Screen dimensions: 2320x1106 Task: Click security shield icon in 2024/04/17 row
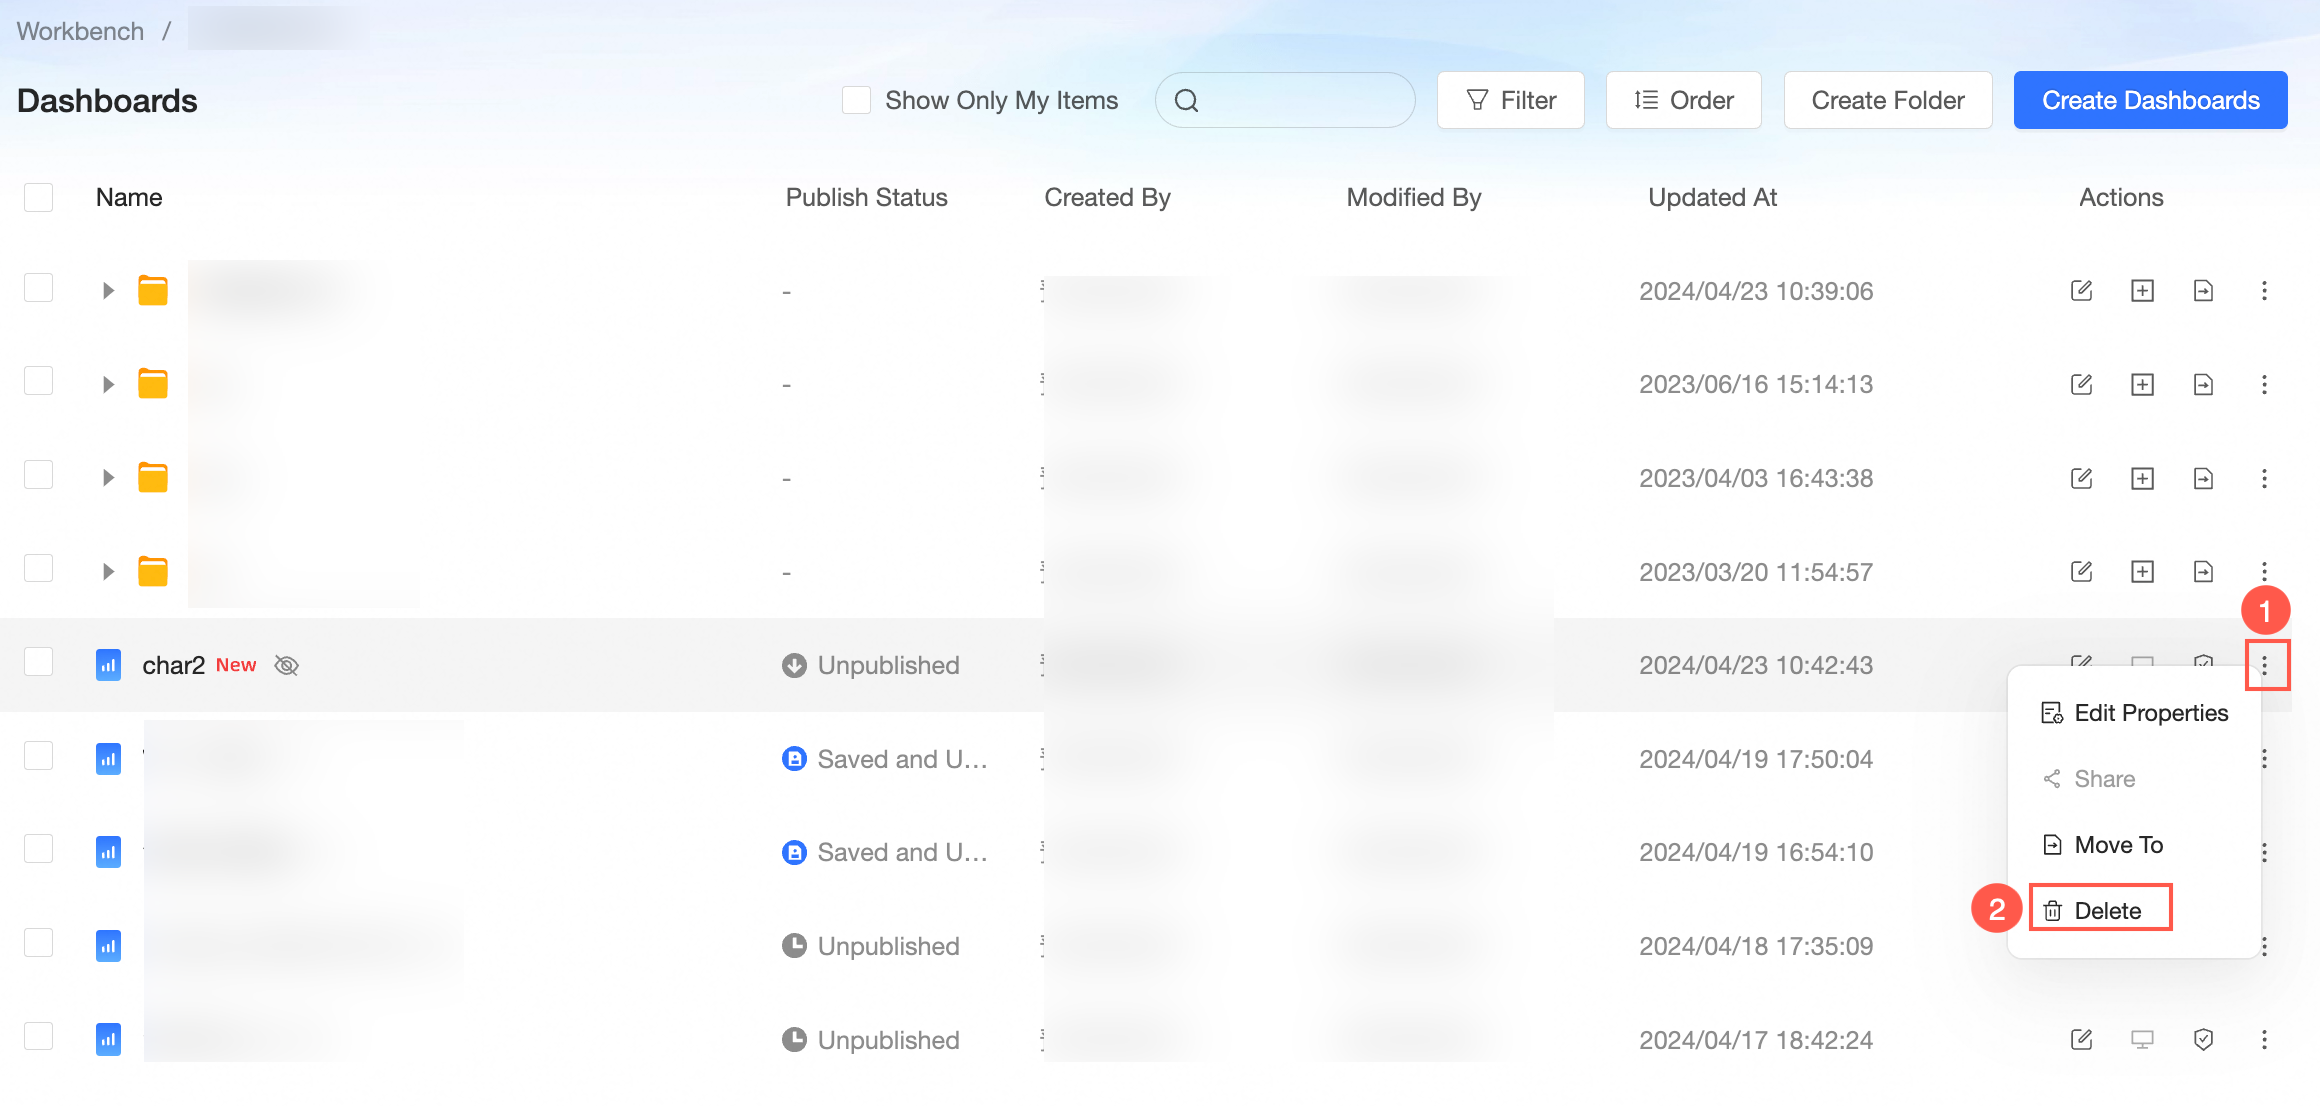point(2203,1040)
